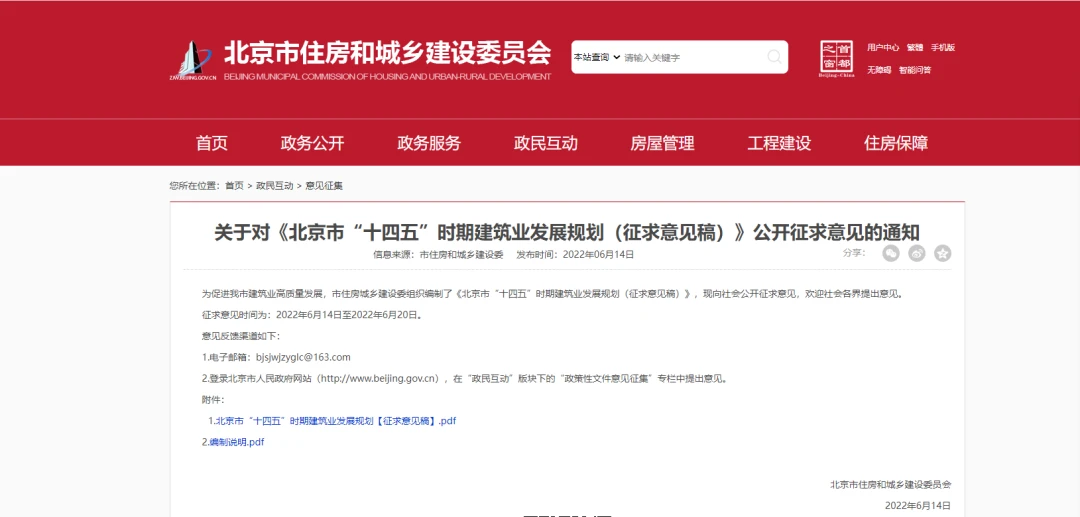This screenshot has height=517, width=1080.
Task: Open 智能问答 smart Q&A link
Action: click(915, 70)
